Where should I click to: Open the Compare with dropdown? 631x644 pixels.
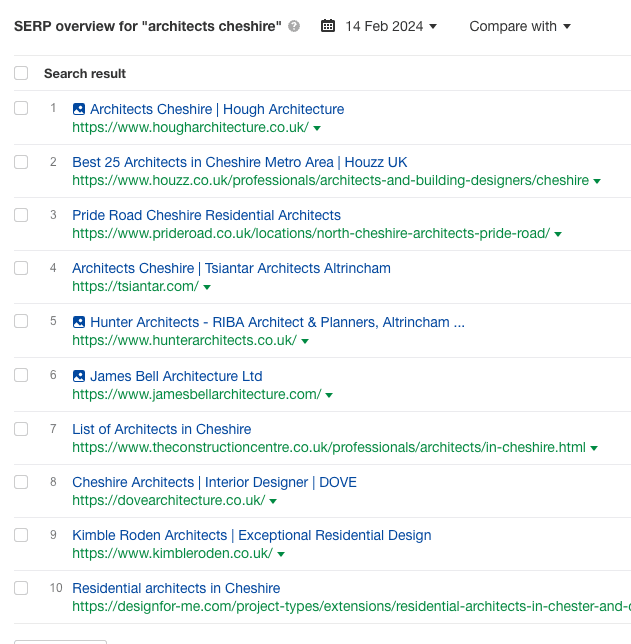pyautogui.click(x=520, y=26)
